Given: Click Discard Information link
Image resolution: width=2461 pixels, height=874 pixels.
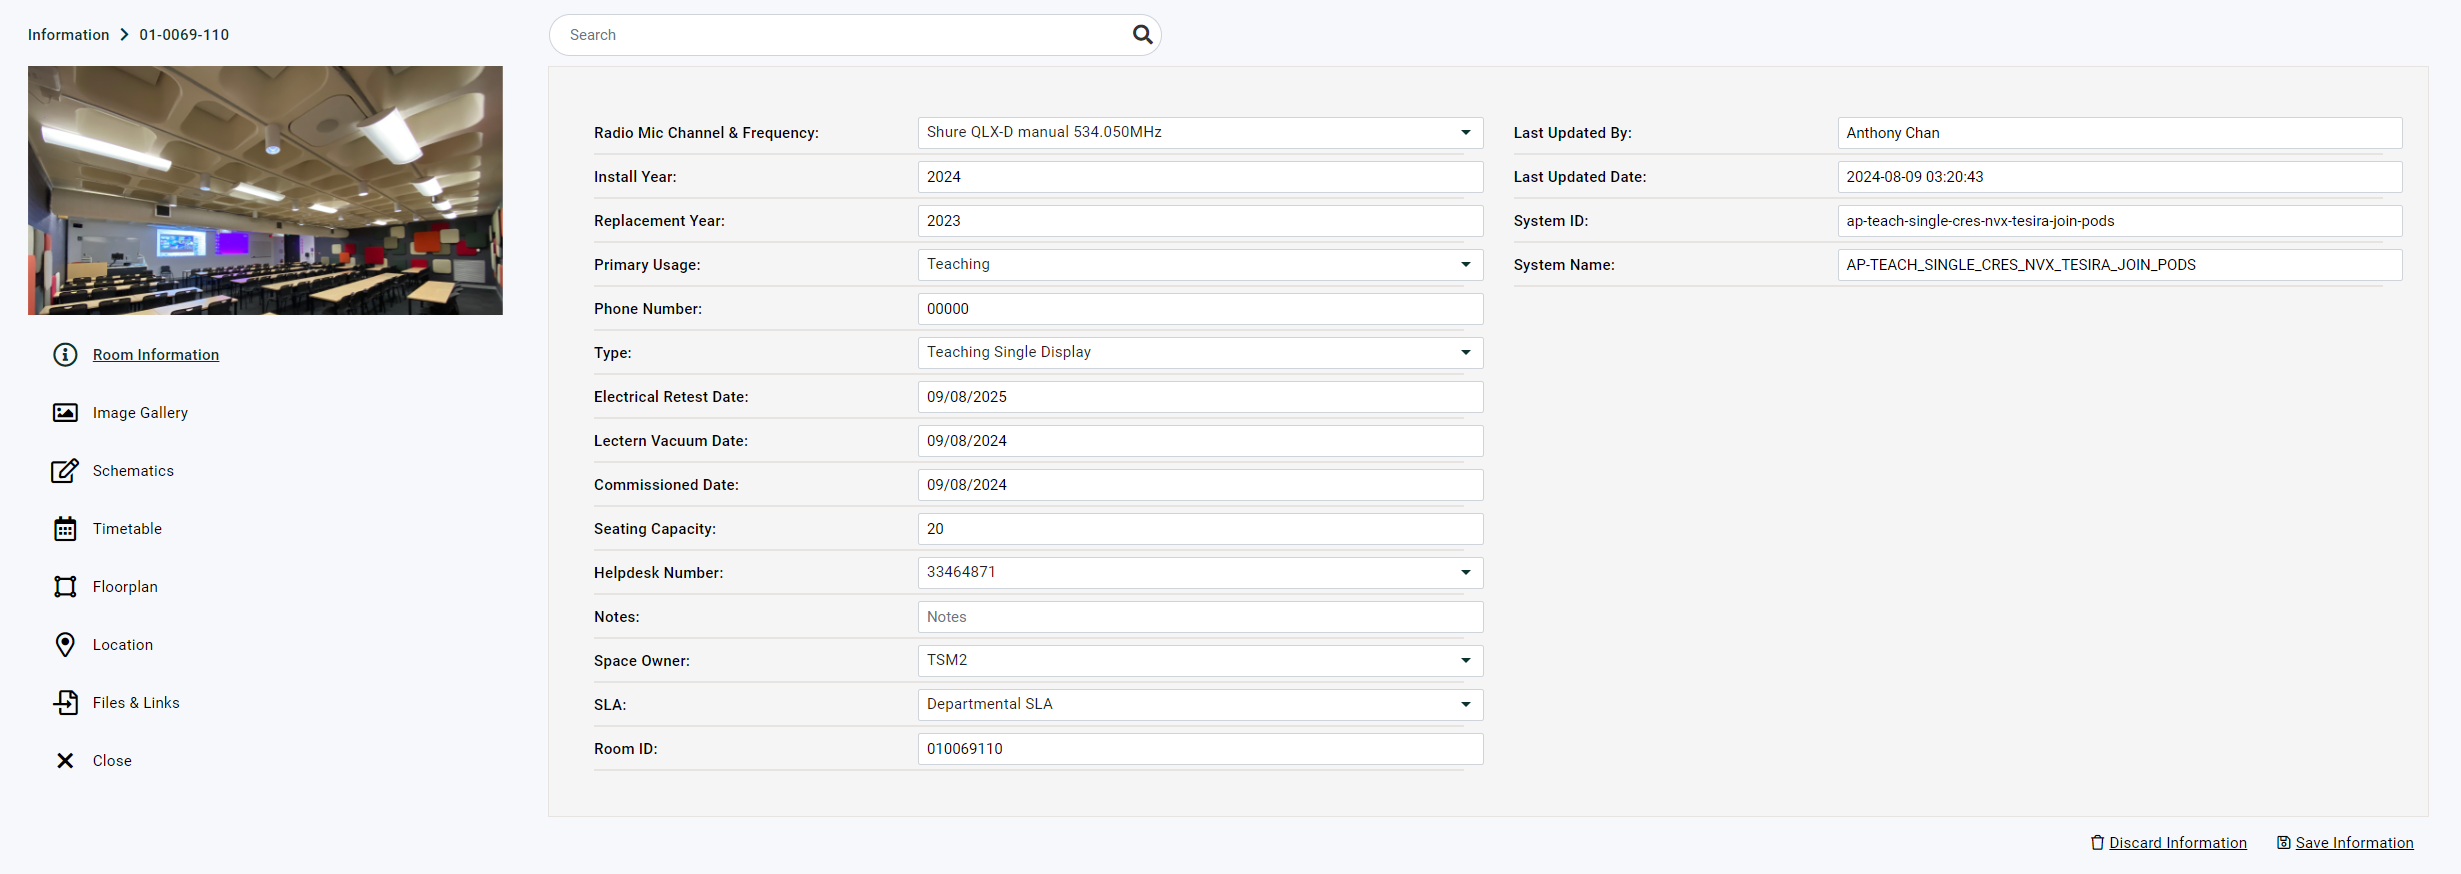Looking at the screenshot, I should 2177,843.
